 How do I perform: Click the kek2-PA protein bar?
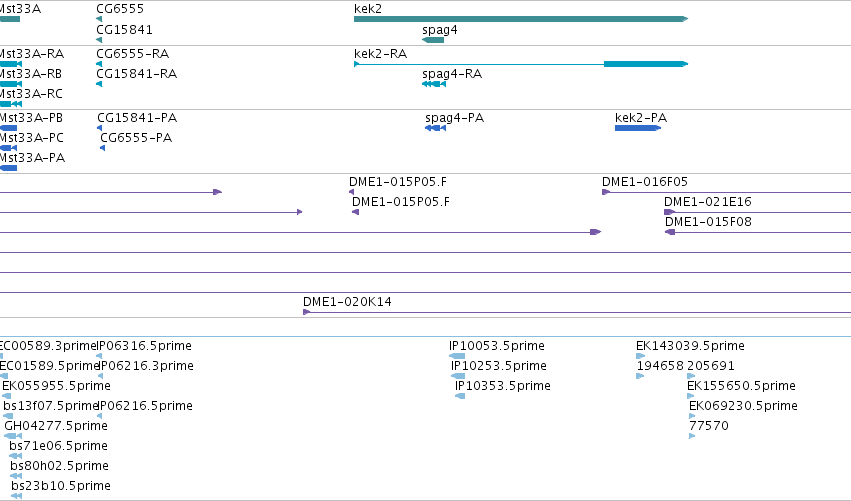(638, 128)
